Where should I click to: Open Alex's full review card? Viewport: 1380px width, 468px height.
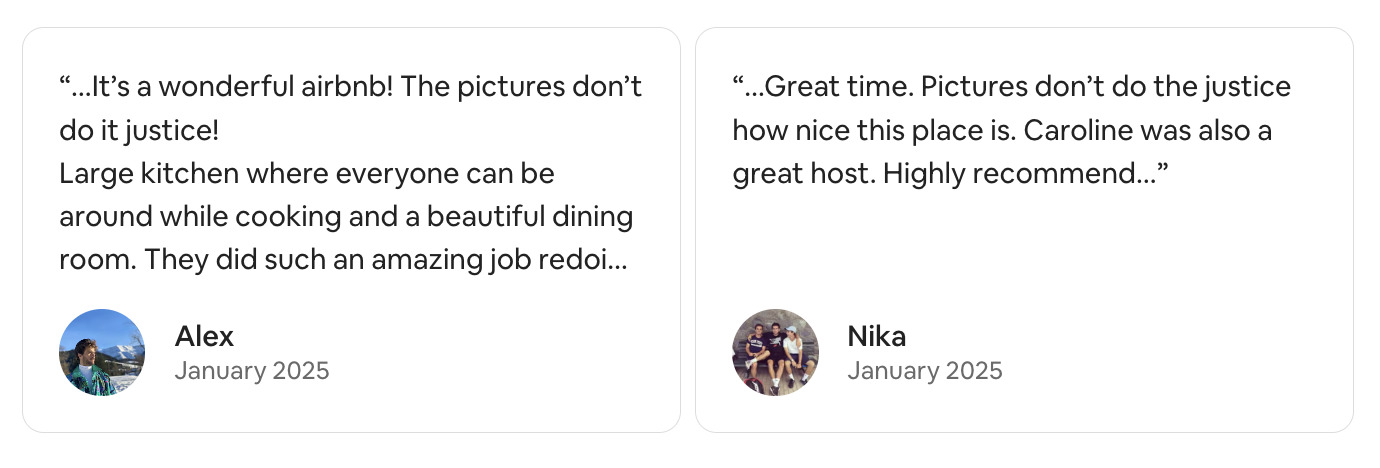[351, 230]
